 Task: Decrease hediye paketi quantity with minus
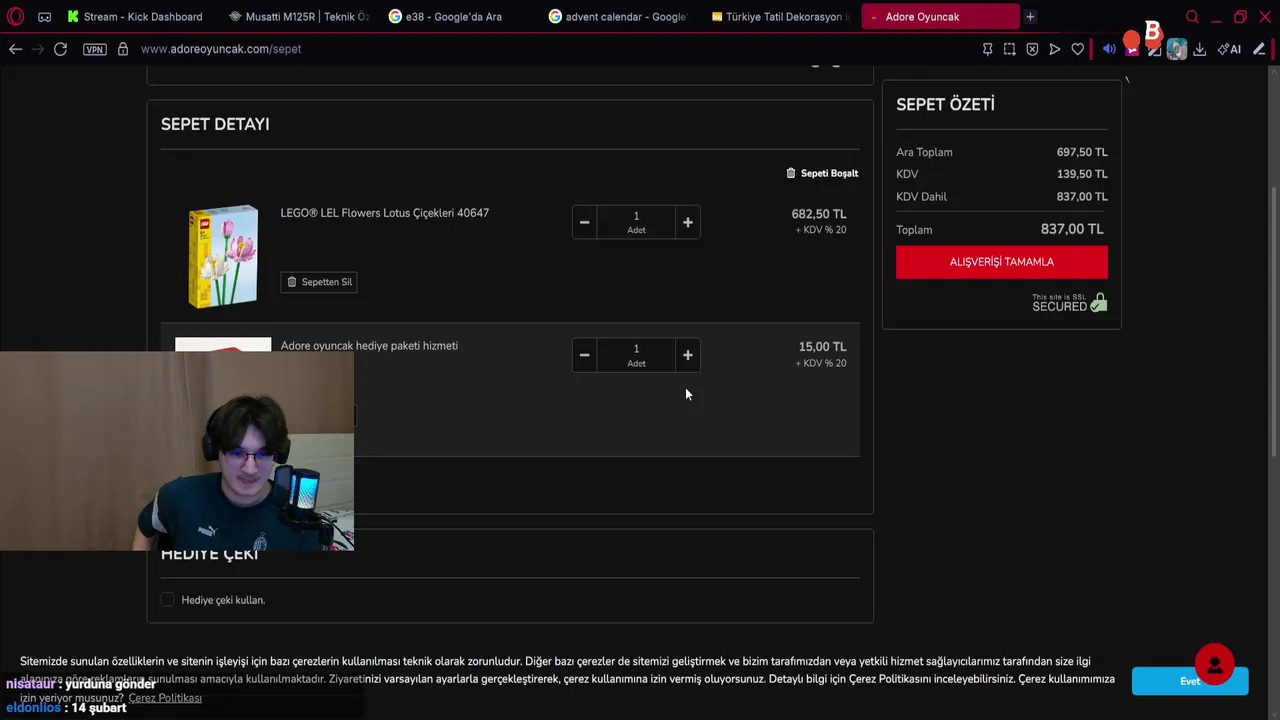584,355
